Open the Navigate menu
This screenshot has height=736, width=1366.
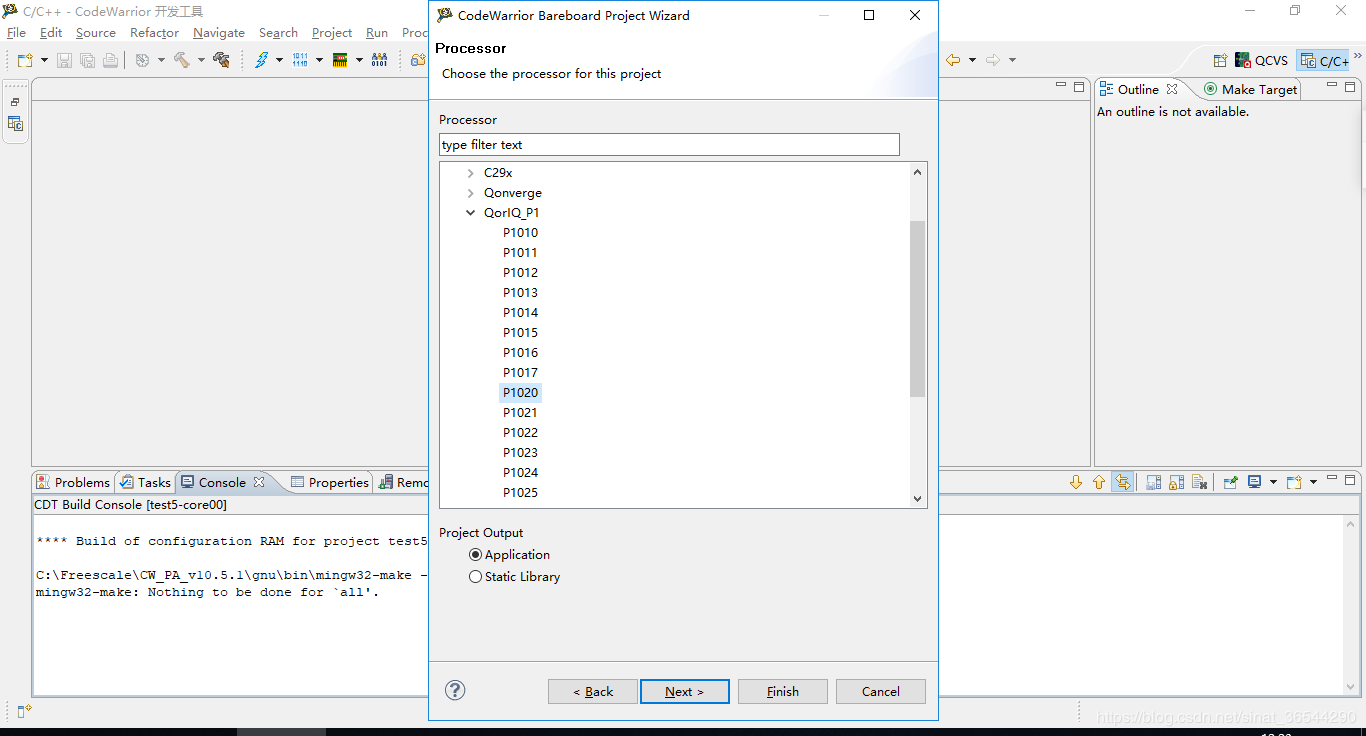[x=218, y=33]
